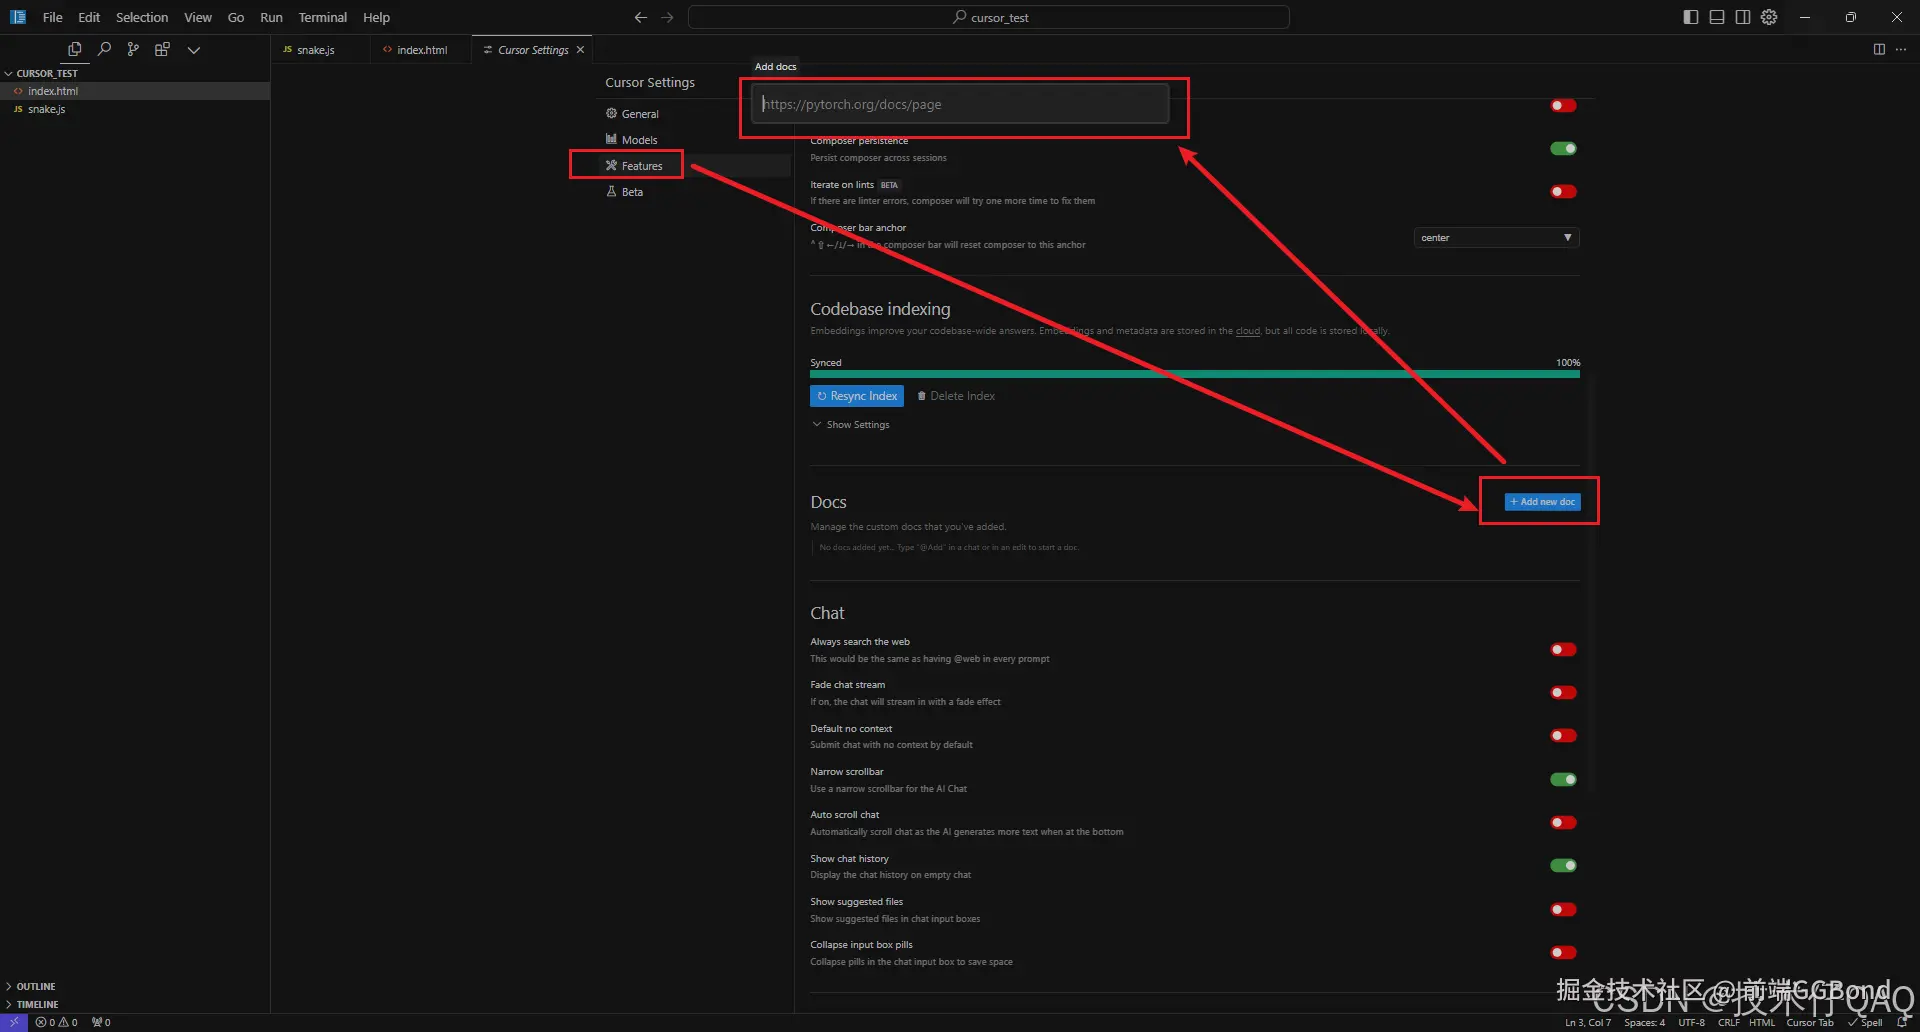
Task: Click the Add docs URL input
Action: coord(960,104)
